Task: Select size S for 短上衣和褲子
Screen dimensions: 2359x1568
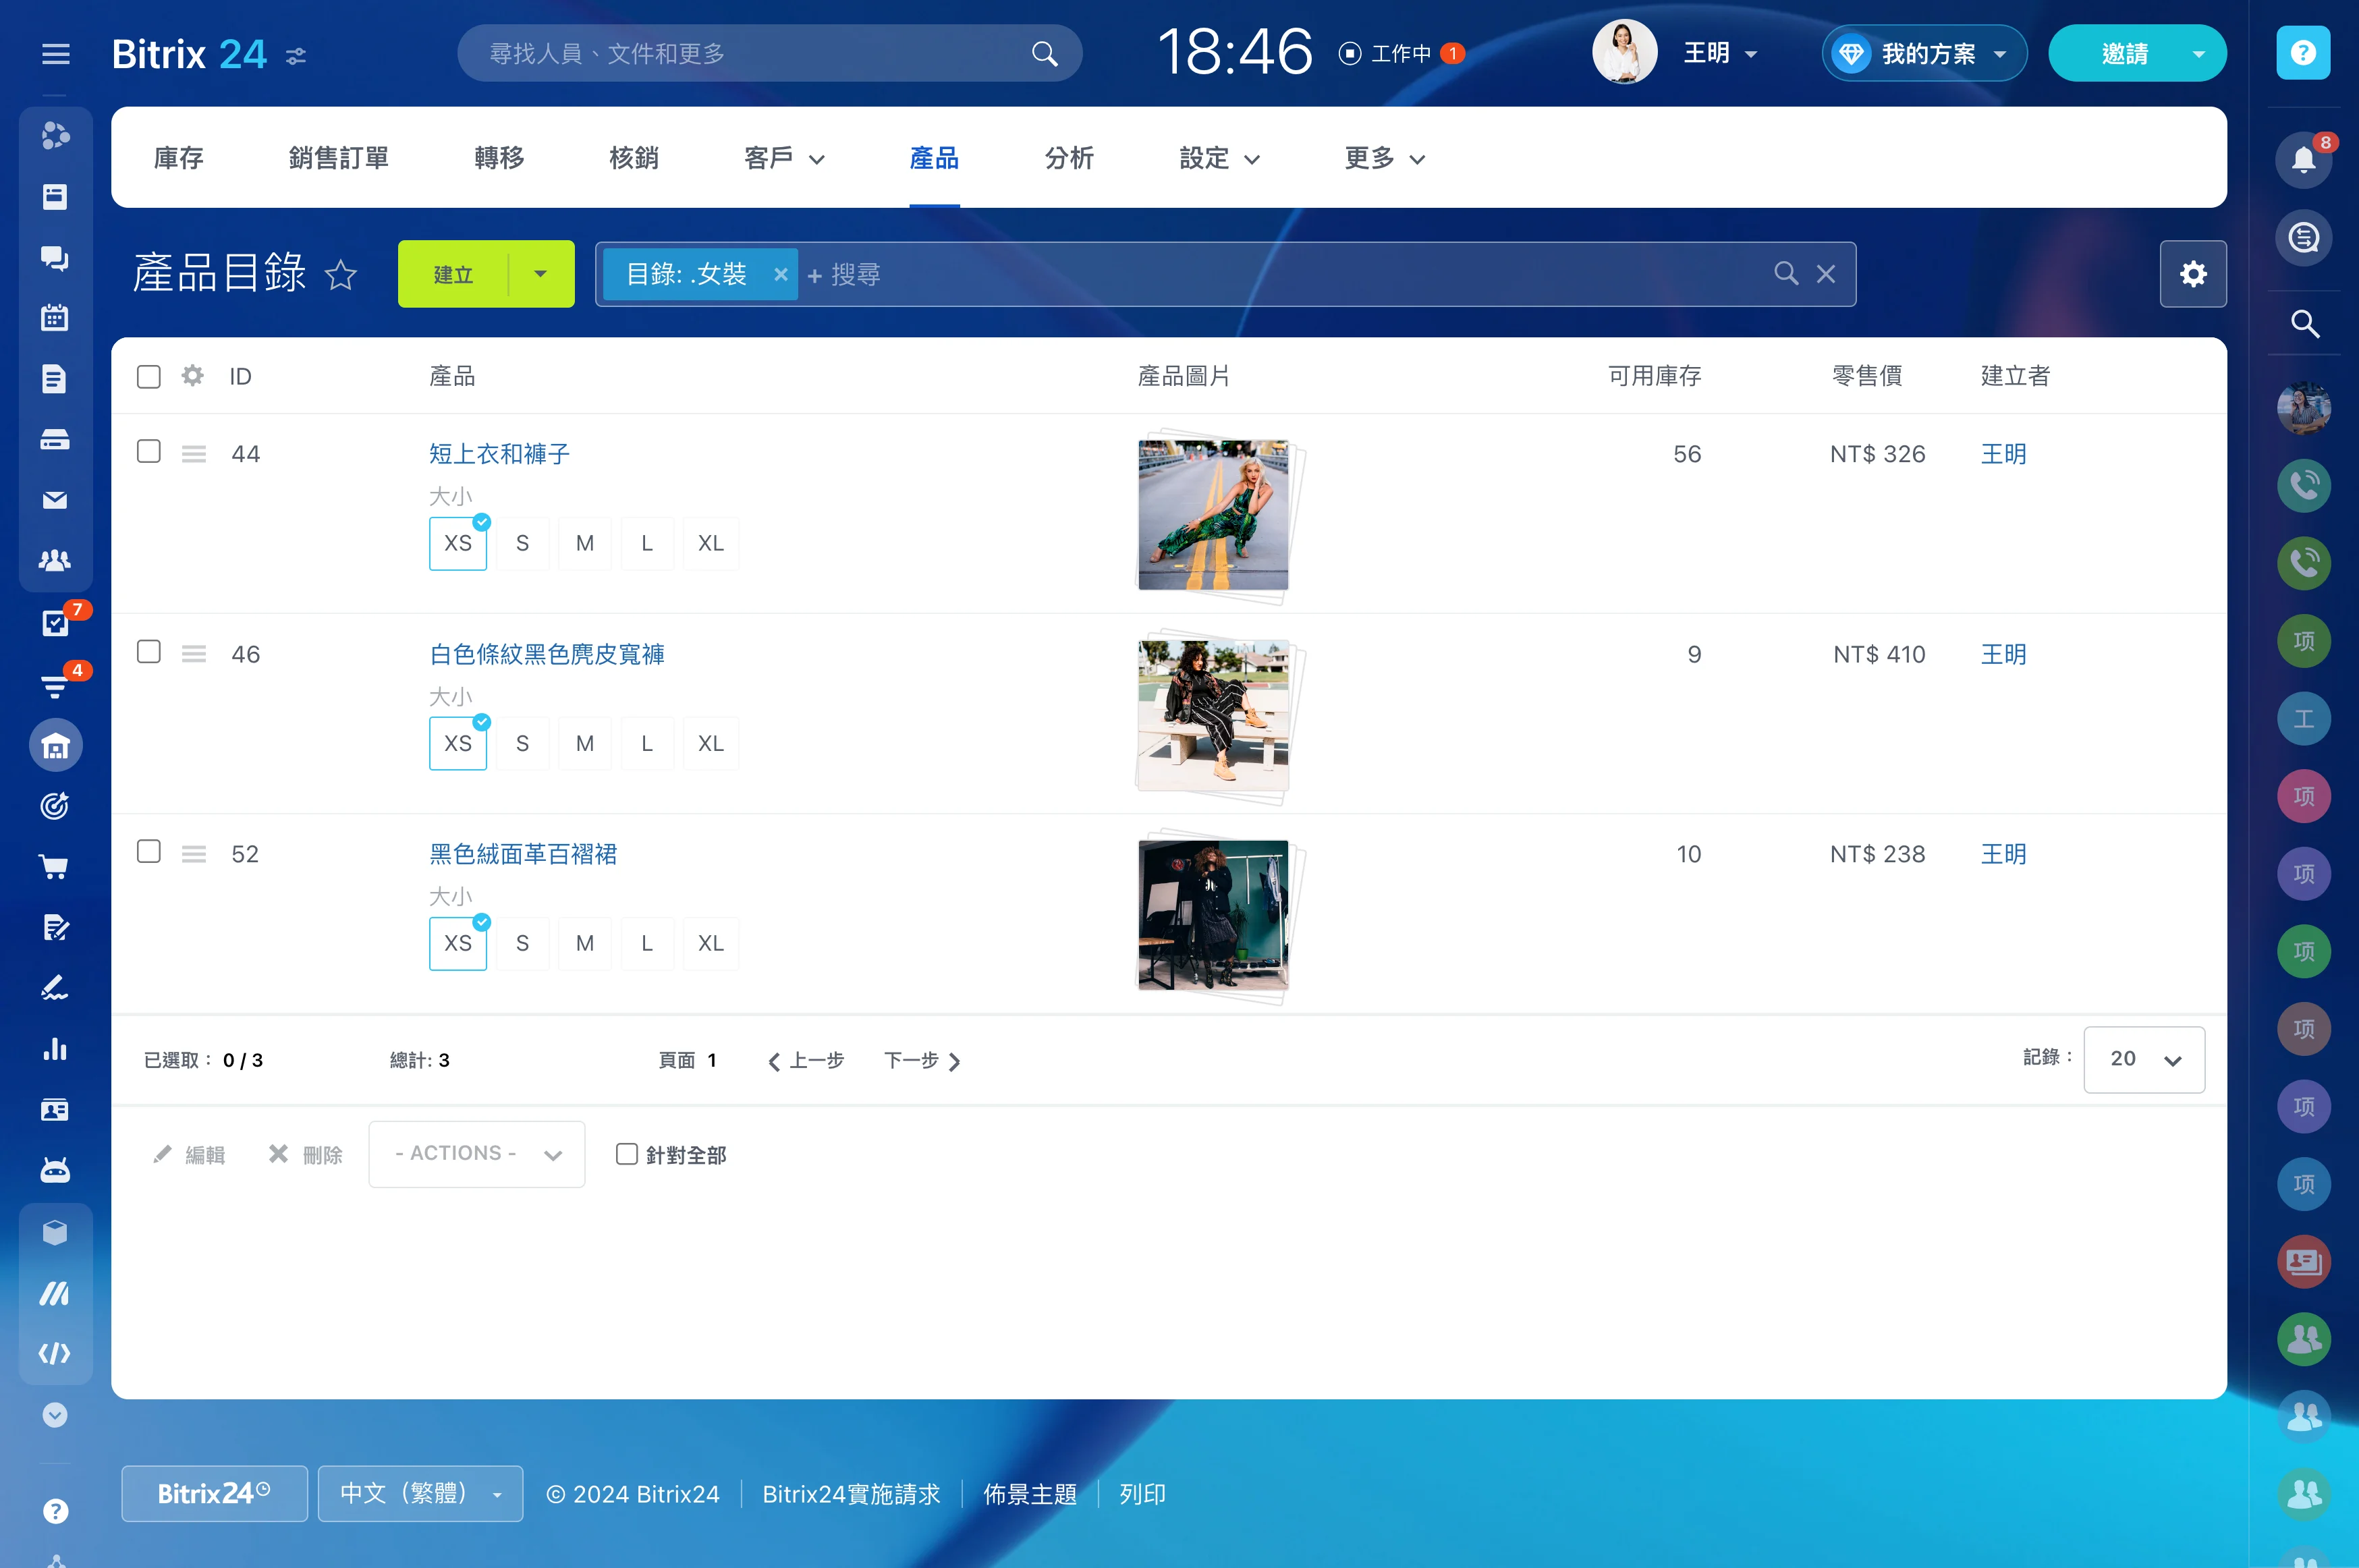Action: pos(522,543)
